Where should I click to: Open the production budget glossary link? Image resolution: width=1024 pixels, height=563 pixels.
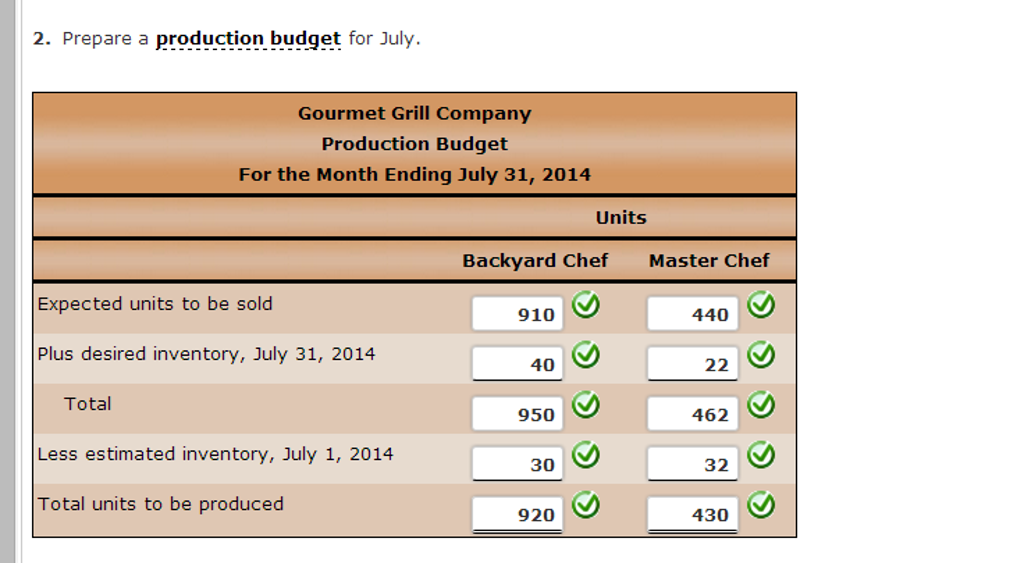(248, 39)
